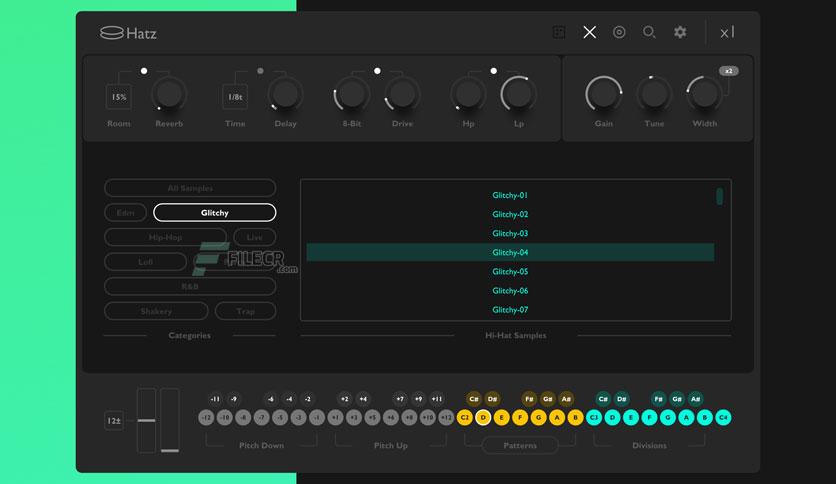The width and height of the screenshot is (836, 484).
Task: Click the dice randomize icon
Action: click(559, 32)
